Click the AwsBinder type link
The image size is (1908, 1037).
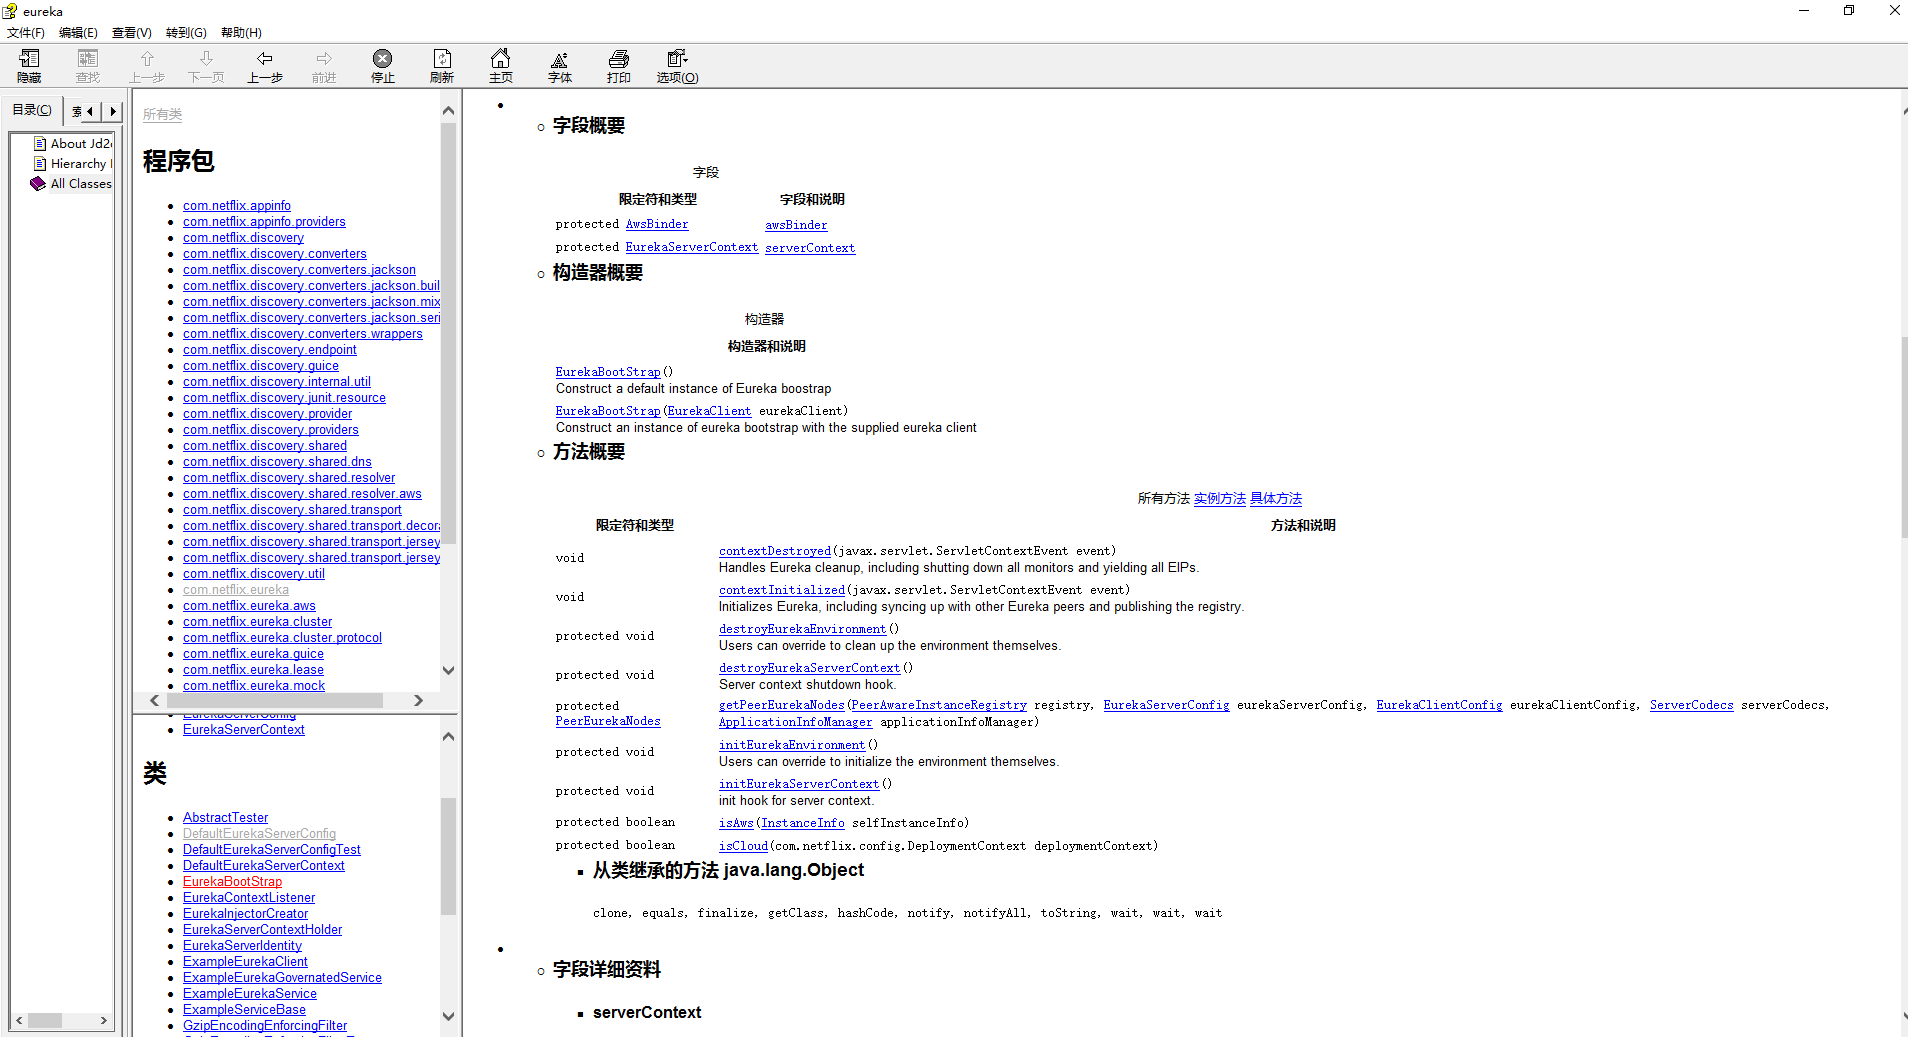click(657, 224)
